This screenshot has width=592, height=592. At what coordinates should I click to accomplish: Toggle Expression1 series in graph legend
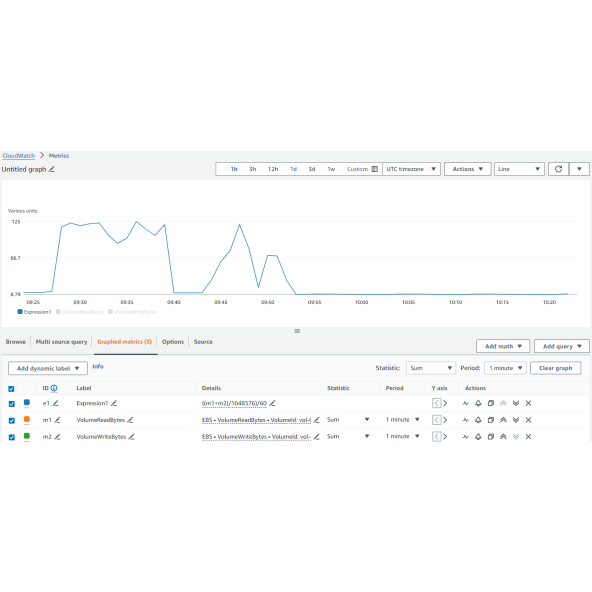pyautogui.click(x=34, y=312)
